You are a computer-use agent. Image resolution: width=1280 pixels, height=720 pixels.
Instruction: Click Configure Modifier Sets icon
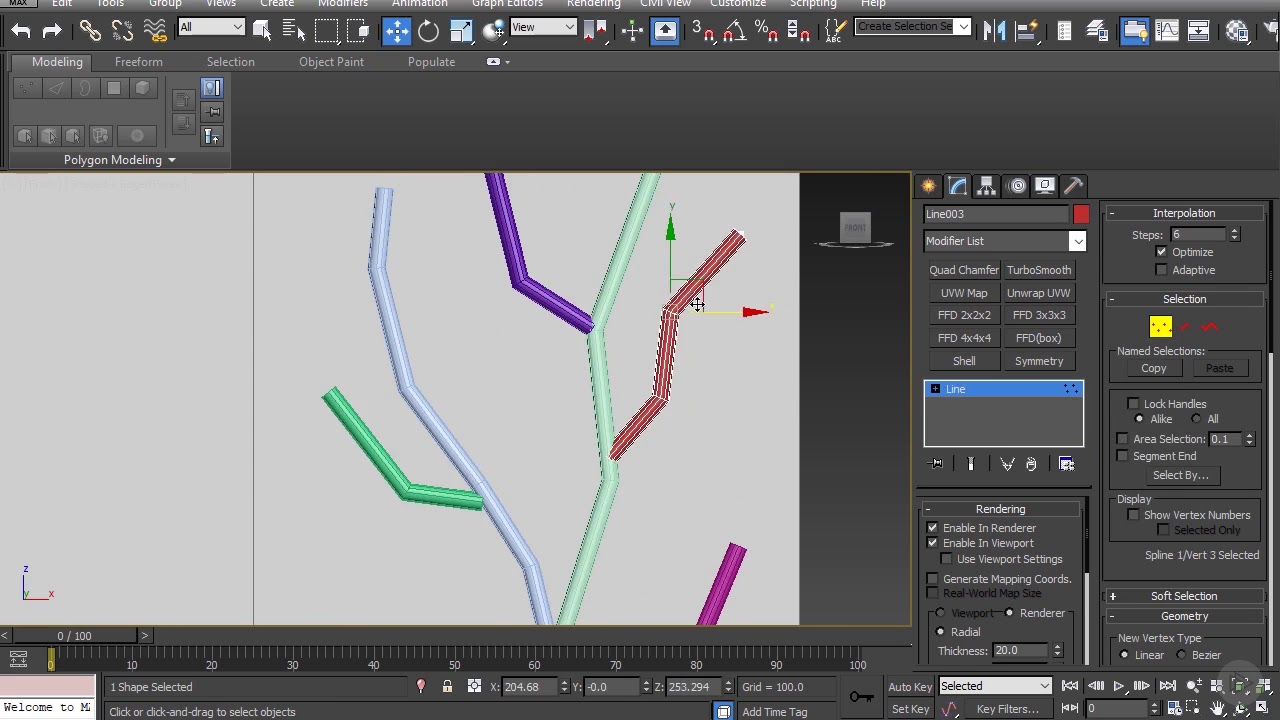tap(1066, 464)
